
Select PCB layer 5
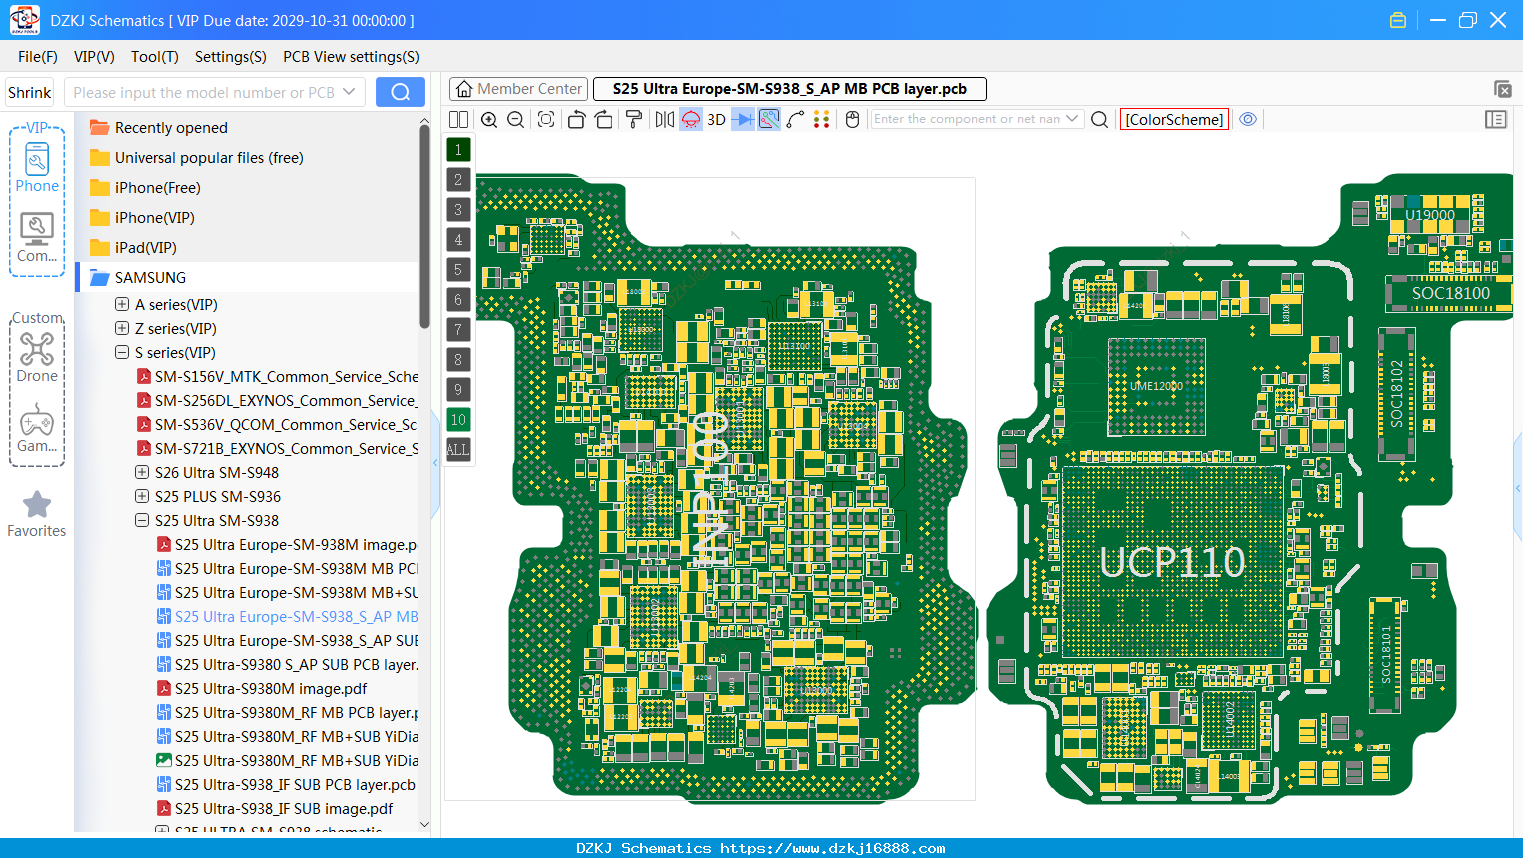[458, 269]
